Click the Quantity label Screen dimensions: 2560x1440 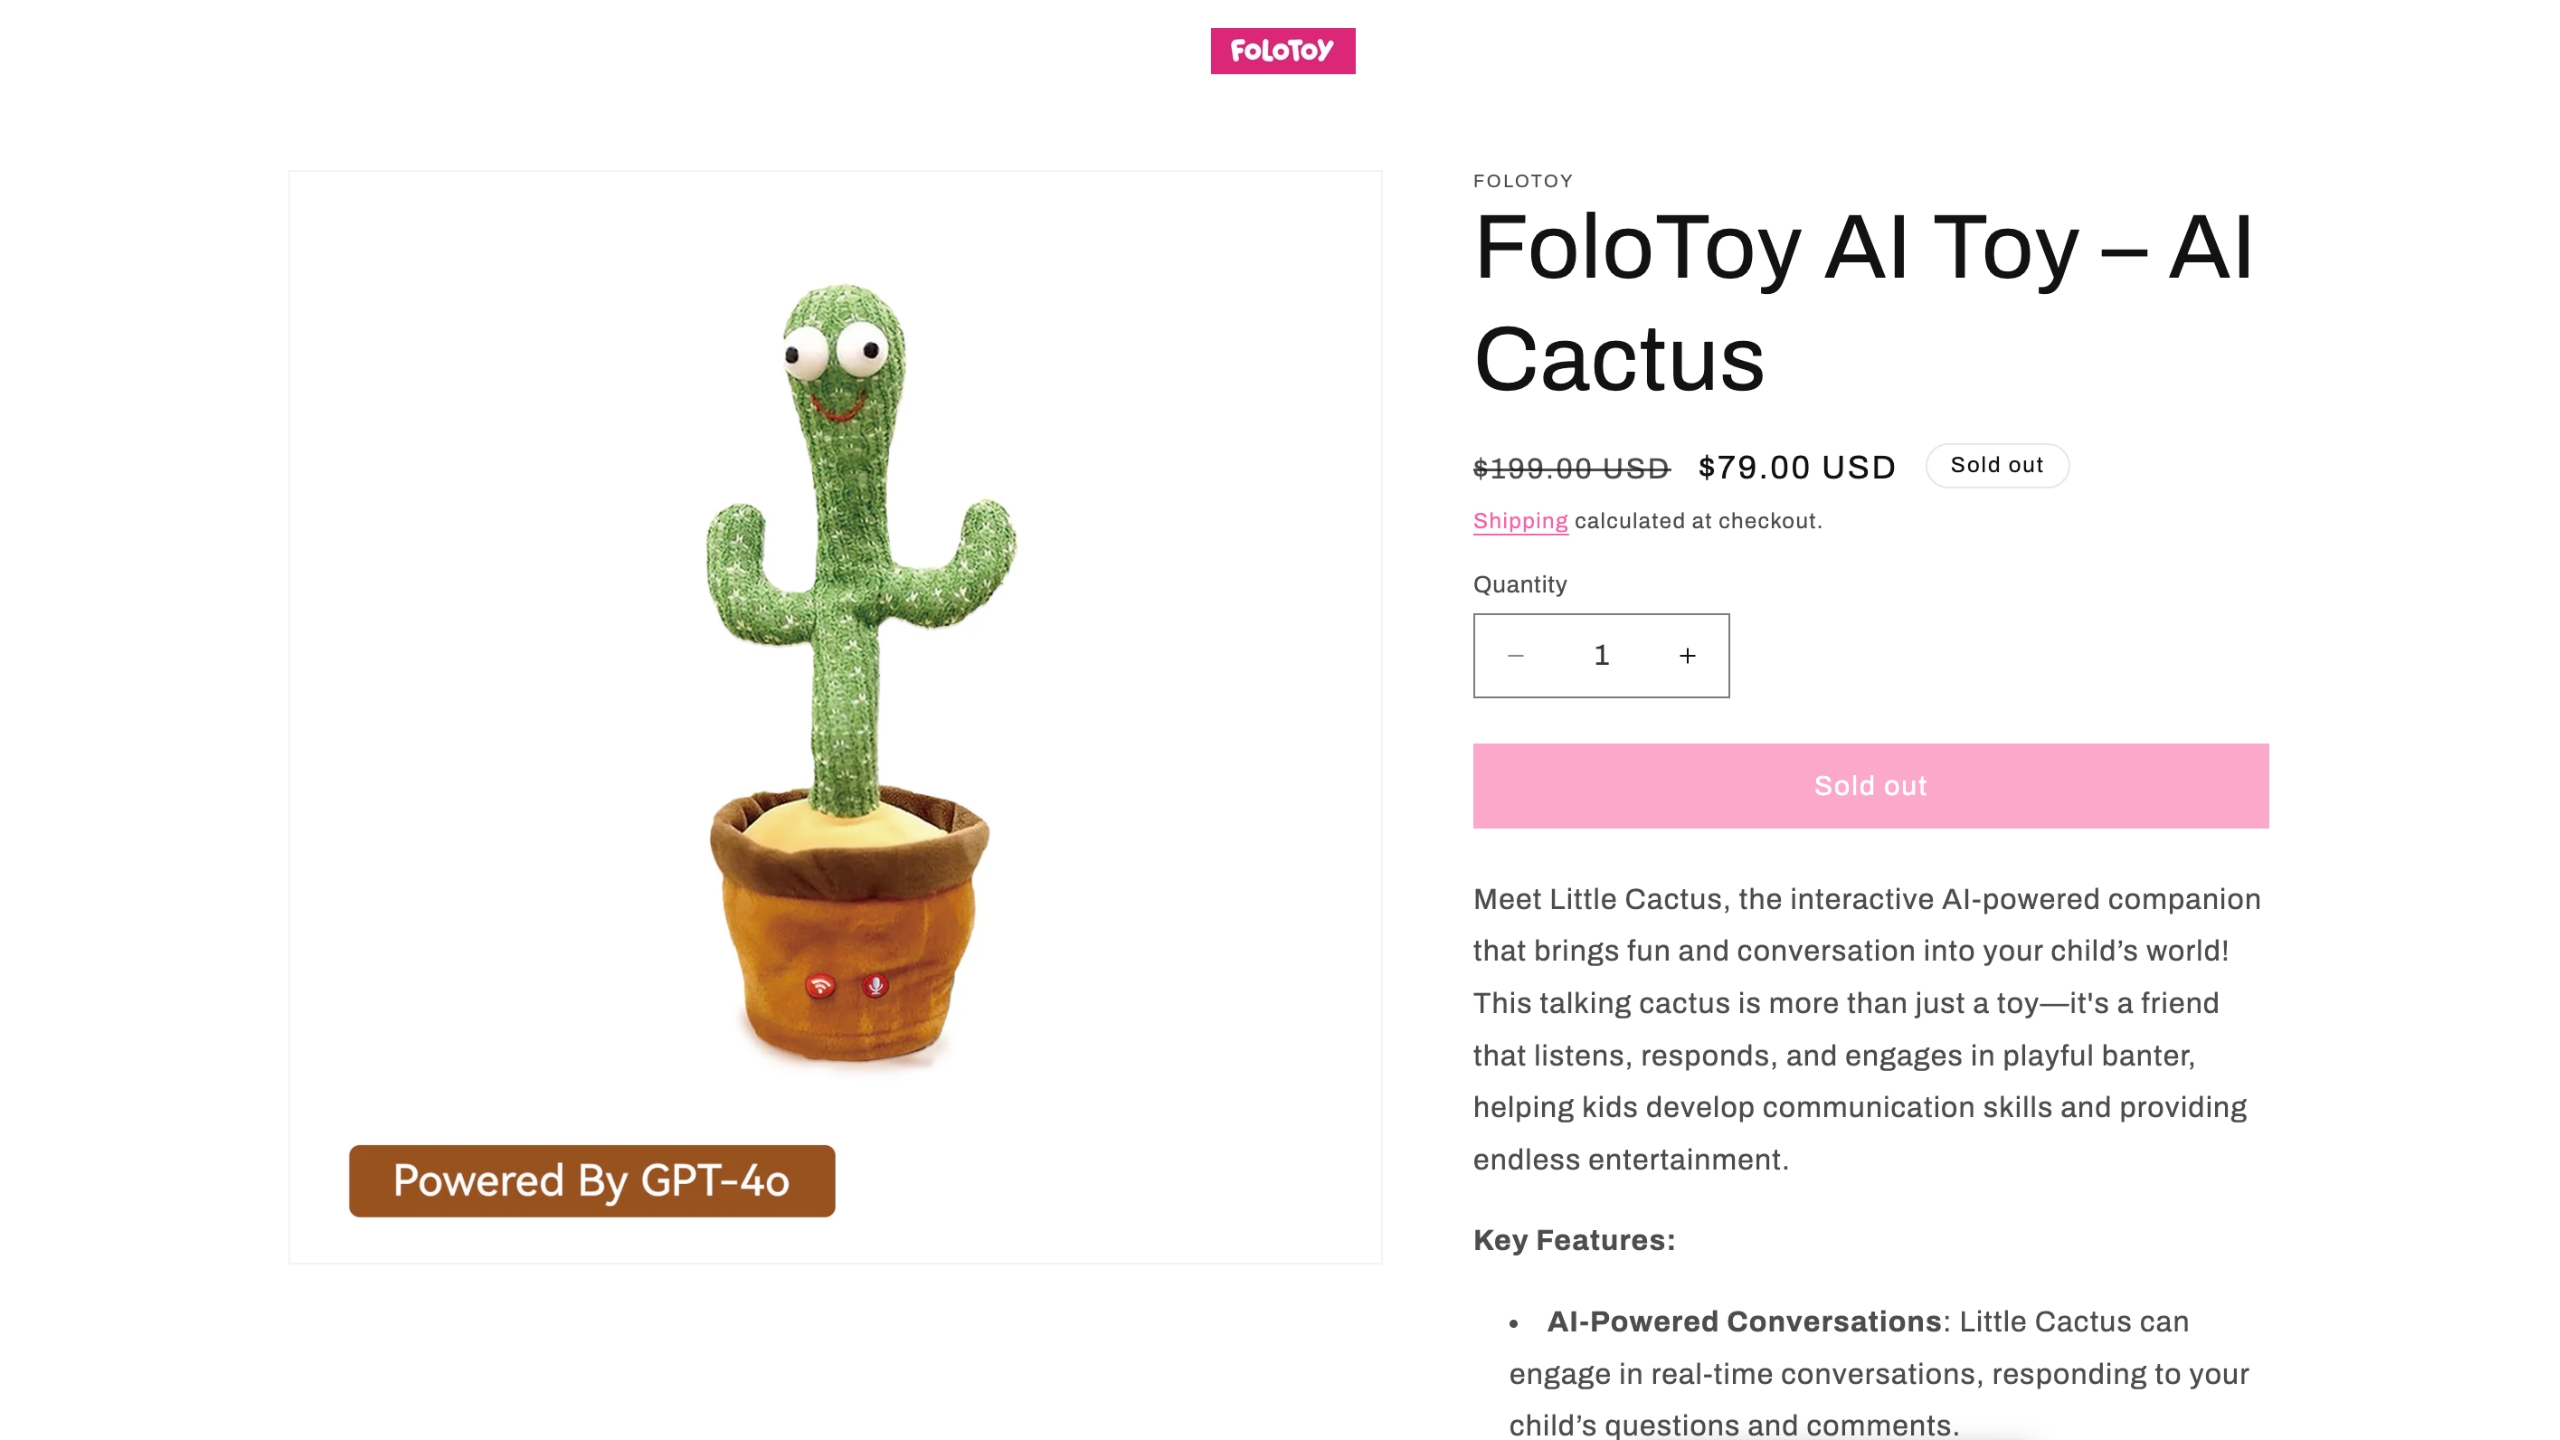(1518, 584)
